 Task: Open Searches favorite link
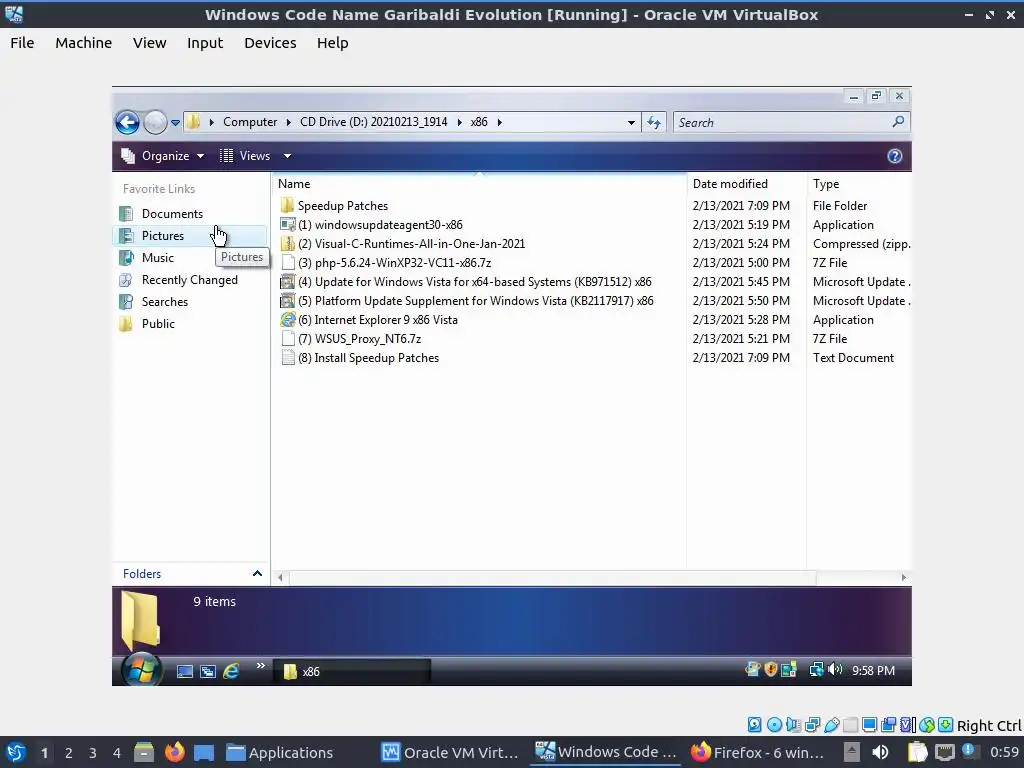pyautogui.click(x=165, y=302)
